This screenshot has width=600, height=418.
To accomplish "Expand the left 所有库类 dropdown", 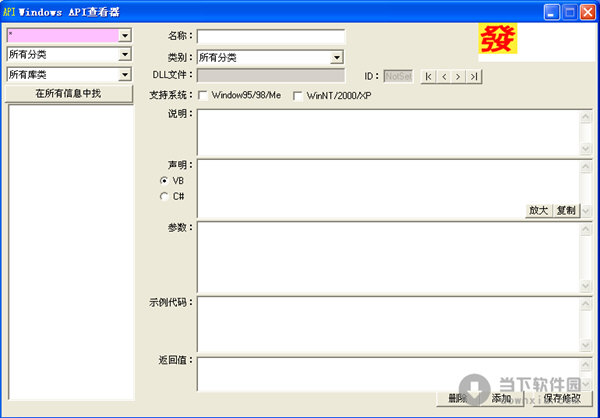I will pyautogui.click(x=125, y=74).
